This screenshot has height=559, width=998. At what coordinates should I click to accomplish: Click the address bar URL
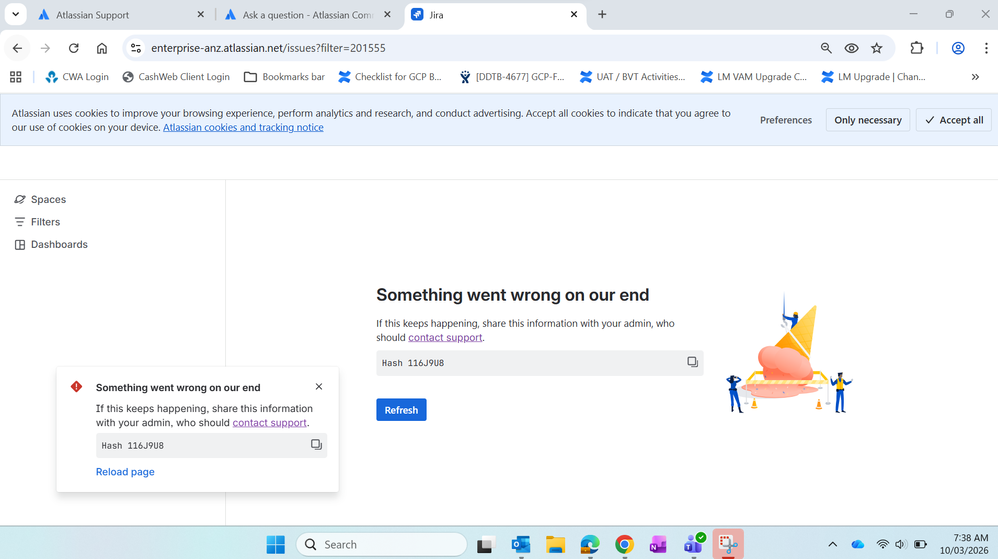click(268, 48)
